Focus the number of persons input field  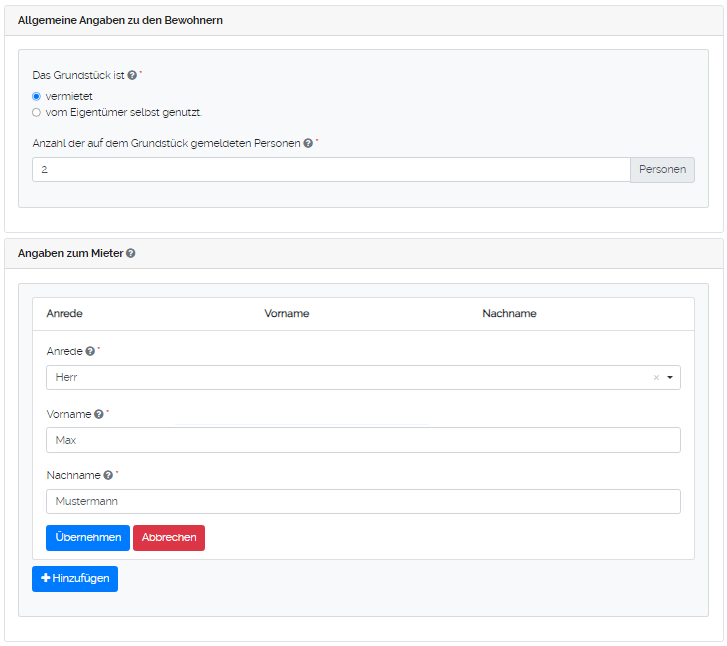330,170
